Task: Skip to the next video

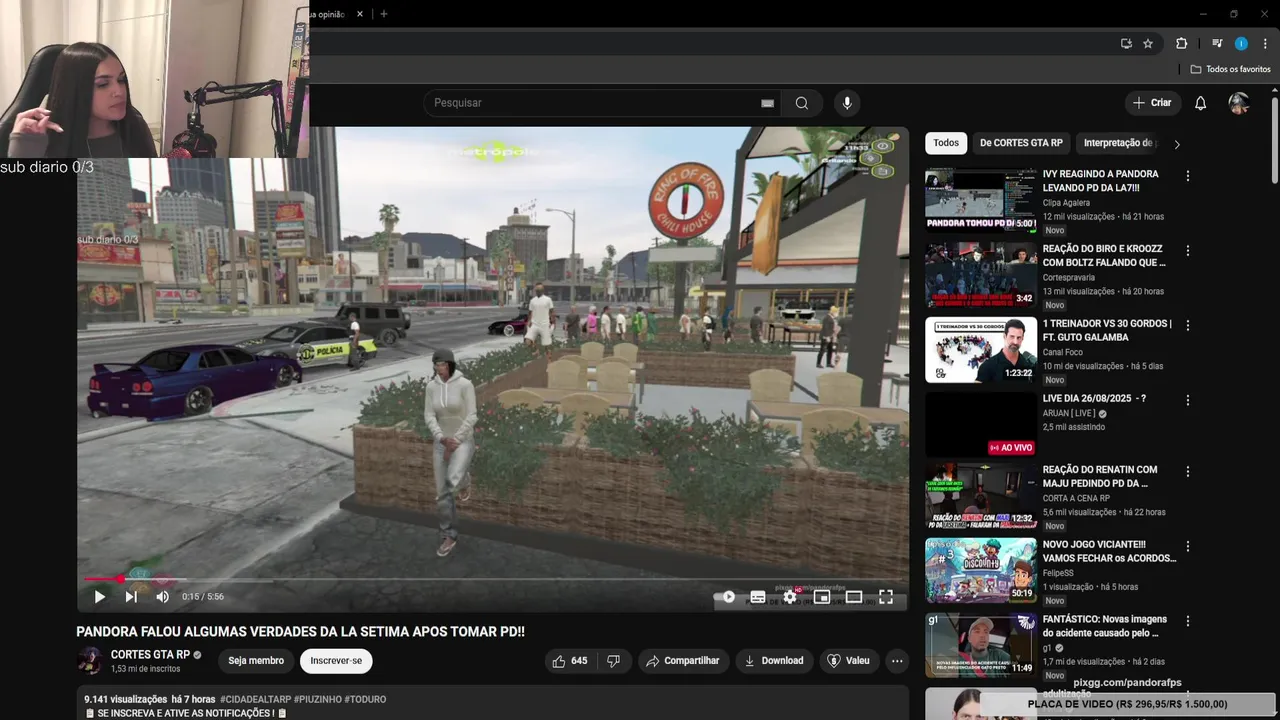Action: 131,597
